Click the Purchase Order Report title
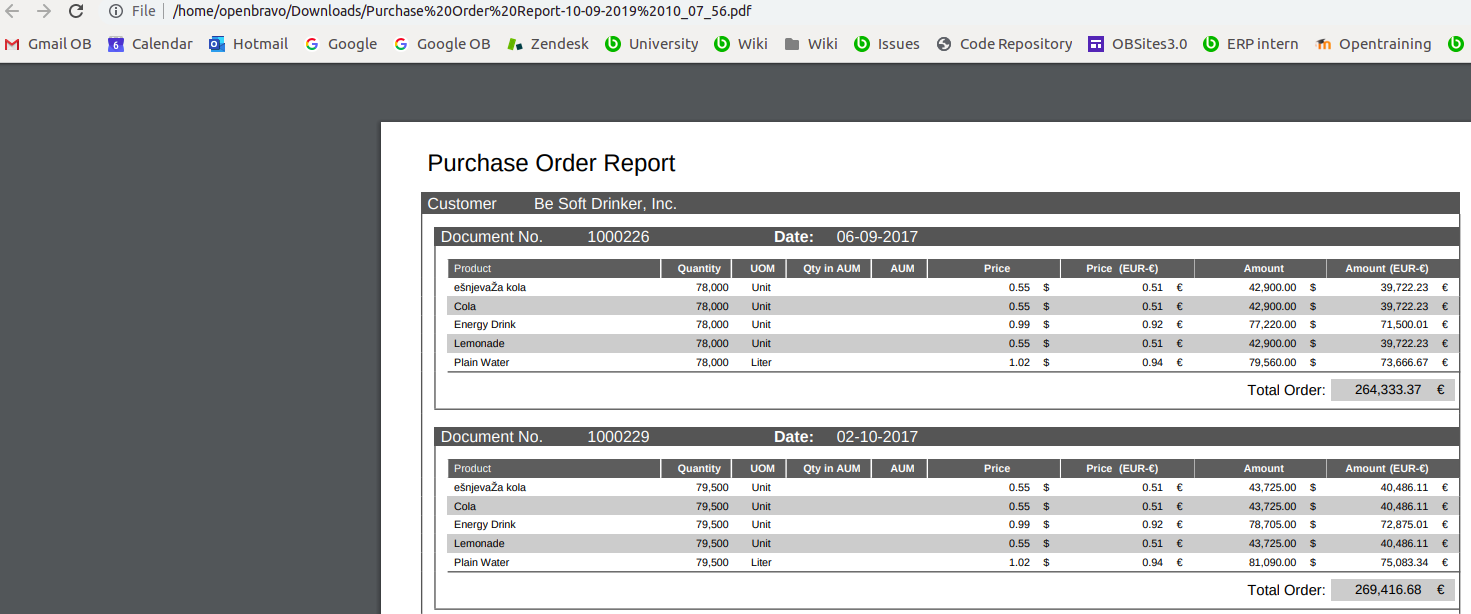The width and height of the screenshot is (1471, 614). pos(551,163)
